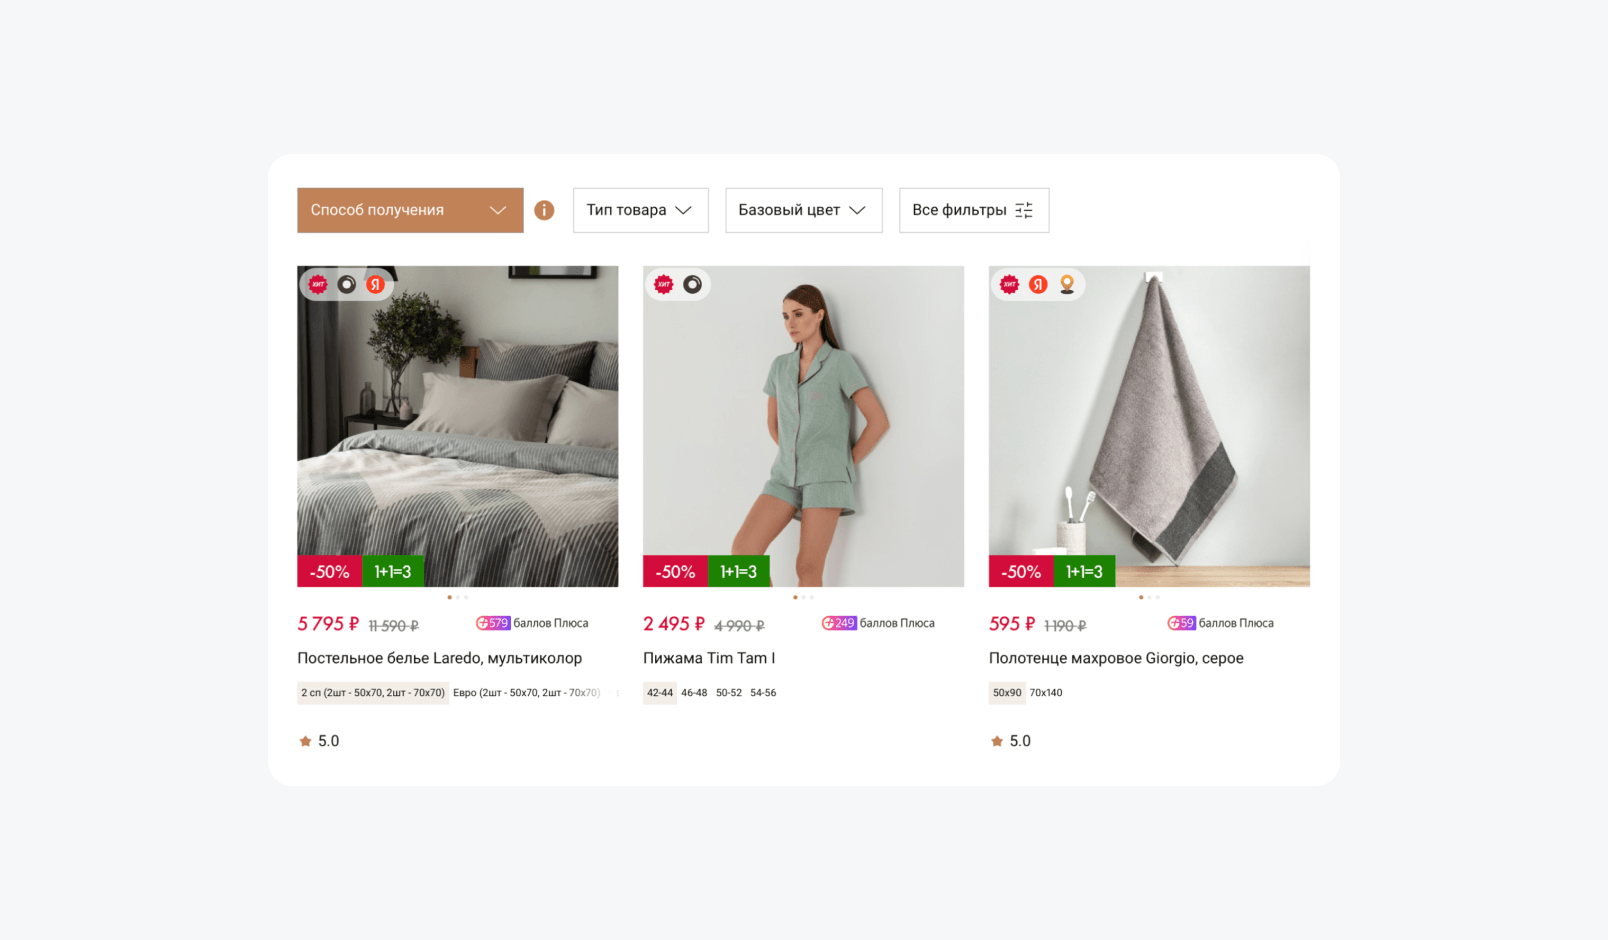The image size is (1608, 940).
Task: Open Постельное белье Laredo product link
Action: 439,658
